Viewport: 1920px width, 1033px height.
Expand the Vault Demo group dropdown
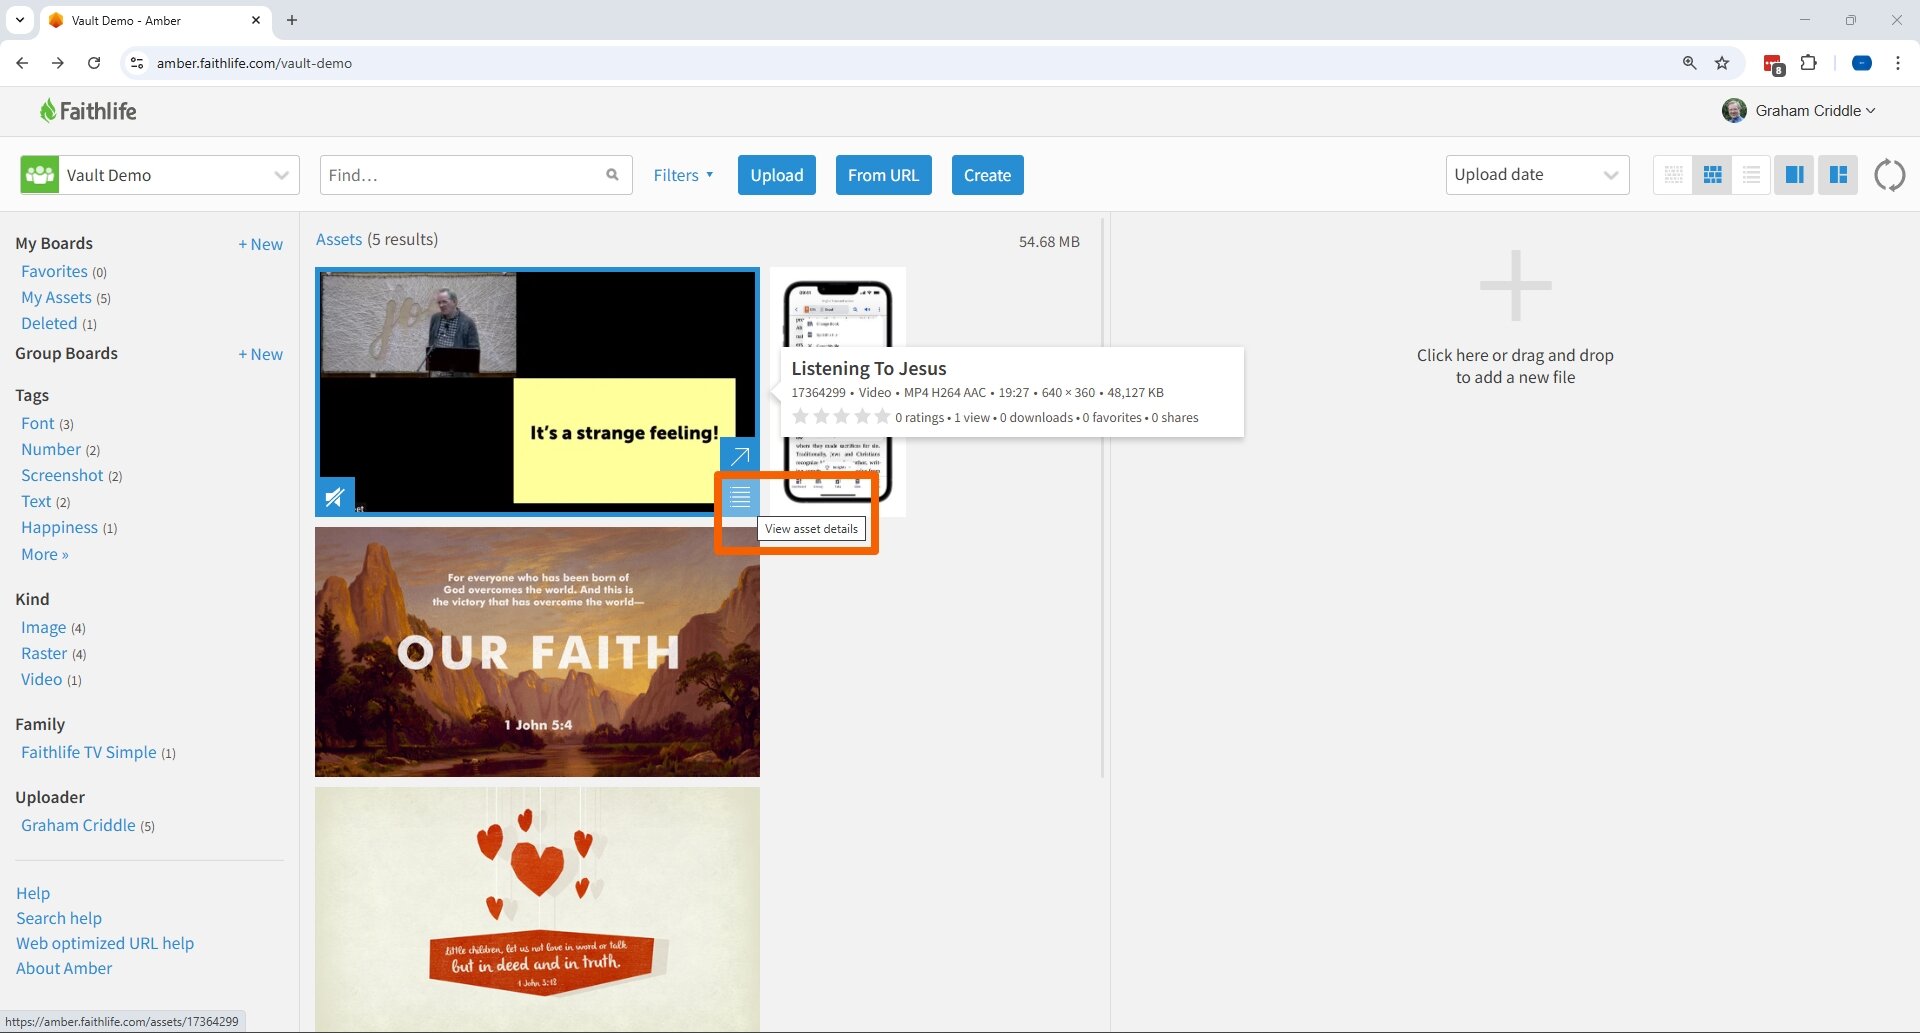pos(281,175)
